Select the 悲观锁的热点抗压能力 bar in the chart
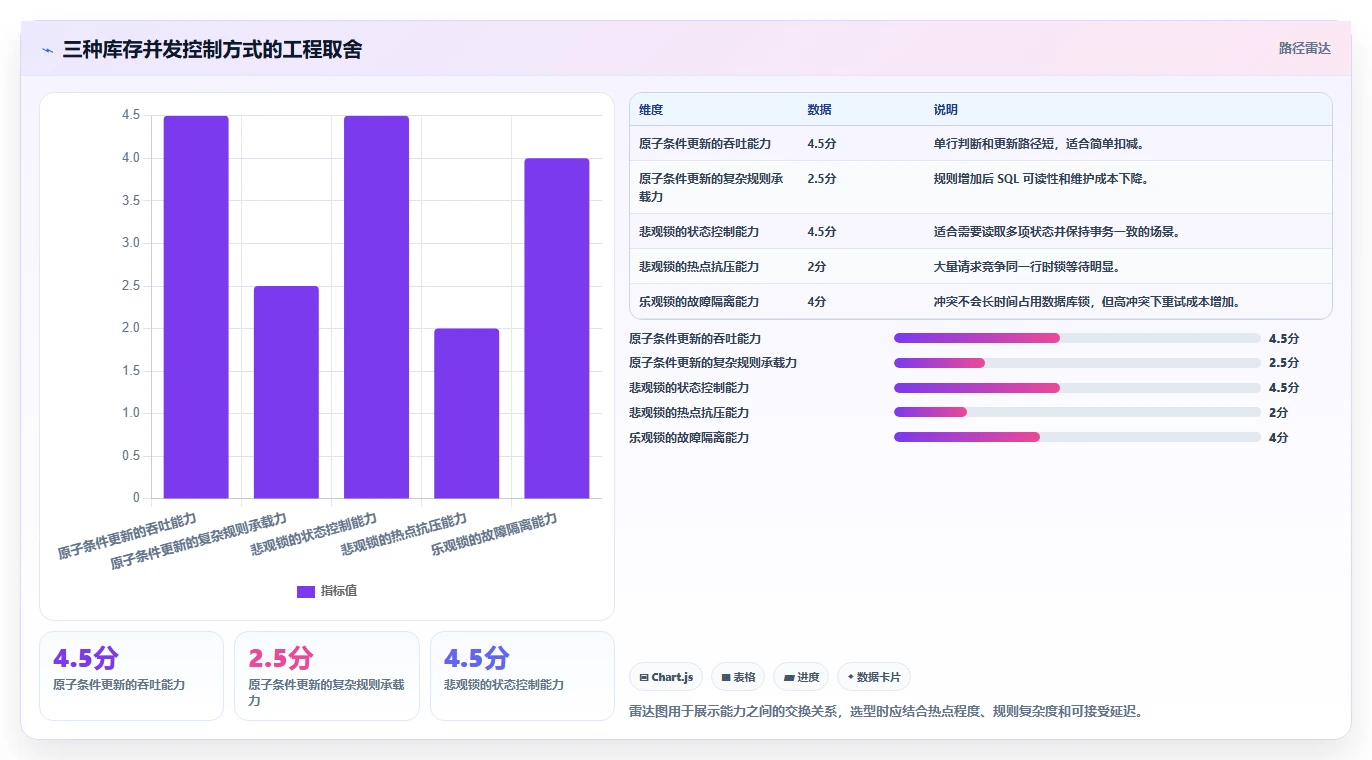The height and width of the screenshot is (760, 1372). 466,413
